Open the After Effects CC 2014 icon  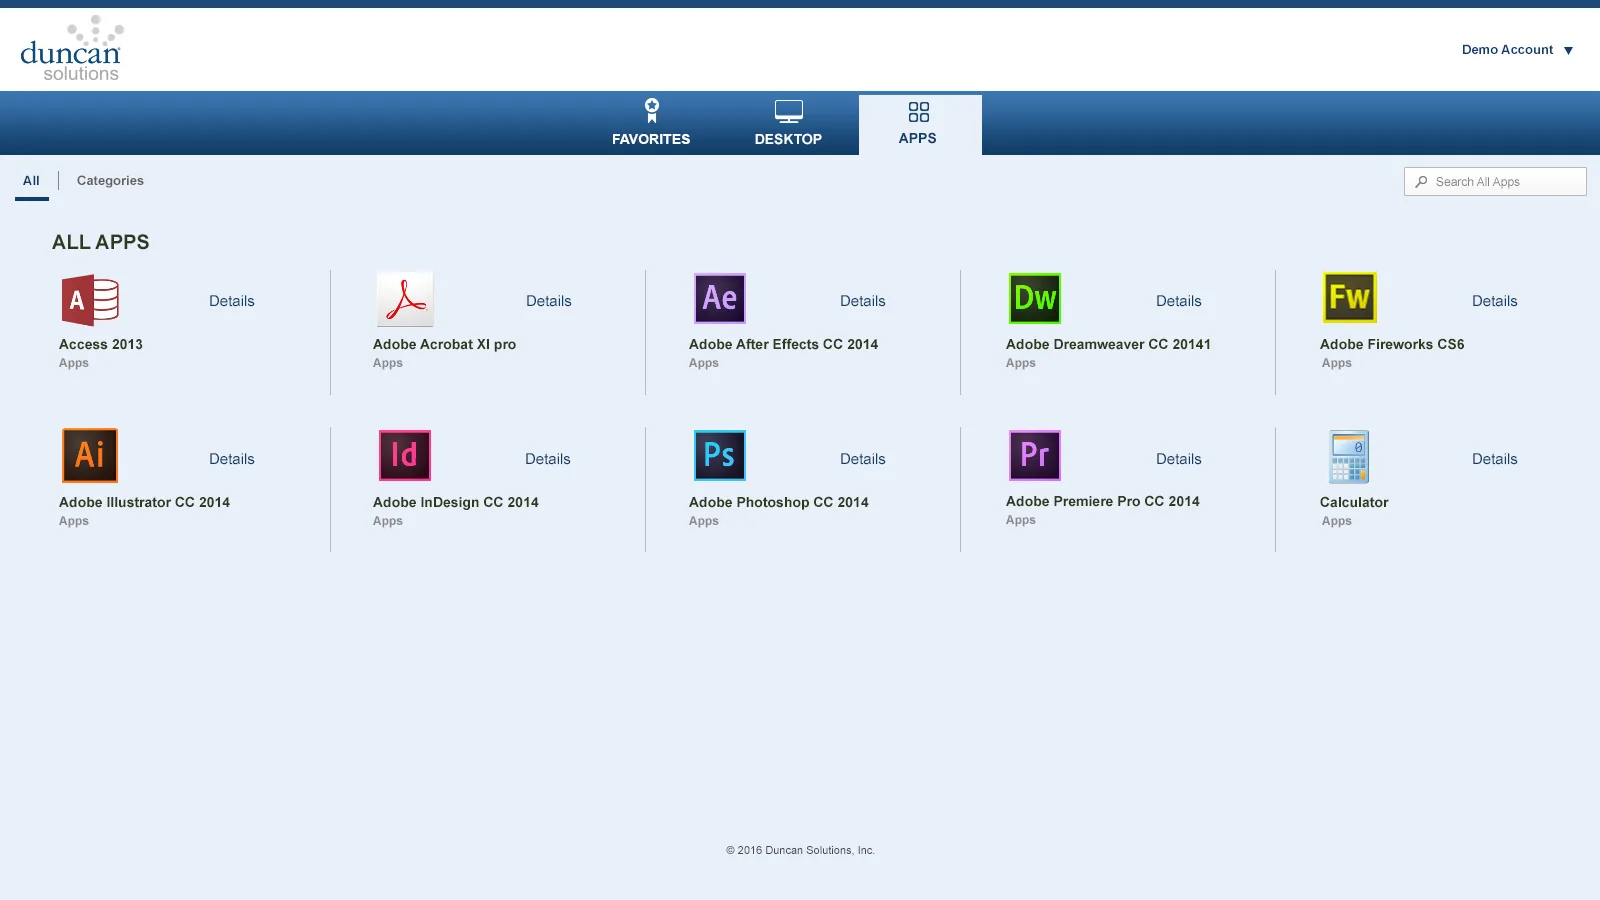click(x=720, y=298)
